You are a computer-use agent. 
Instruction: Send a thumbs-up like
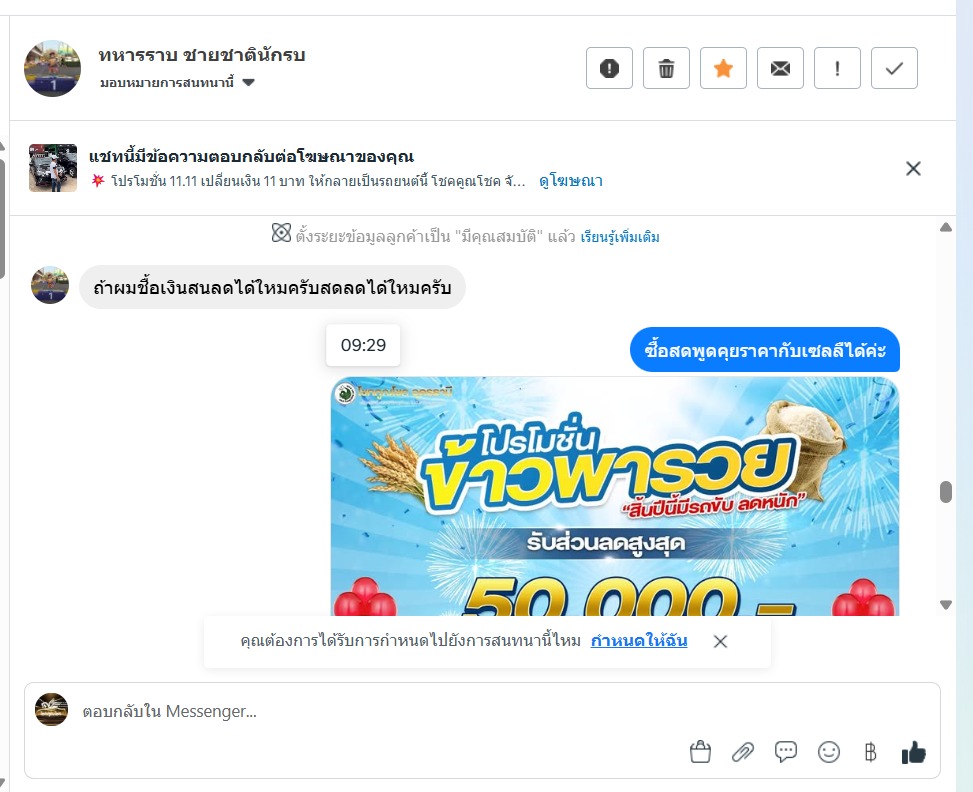point(913,752)
